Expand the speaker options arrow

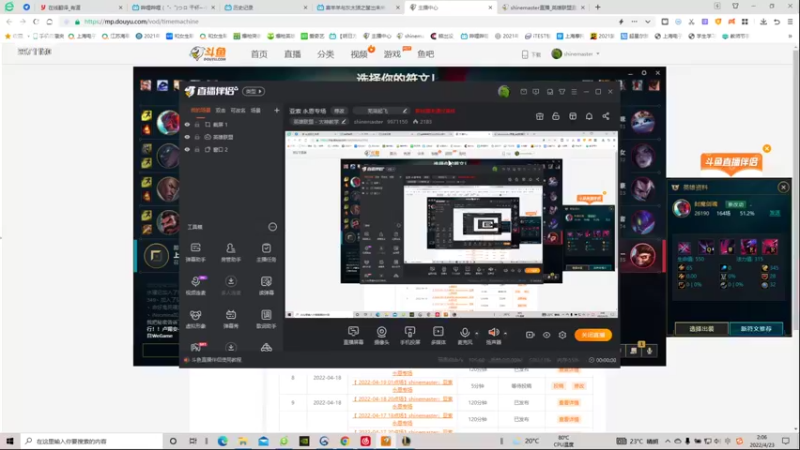[506, 334]
